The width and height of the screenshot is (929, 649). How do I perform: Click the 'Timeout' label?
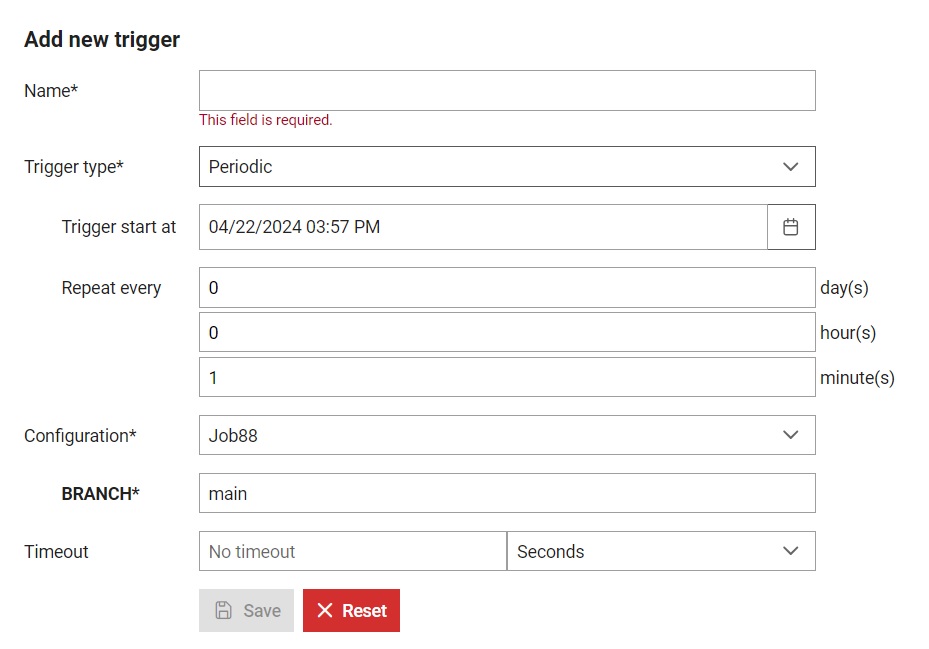[x=56, y=552]
